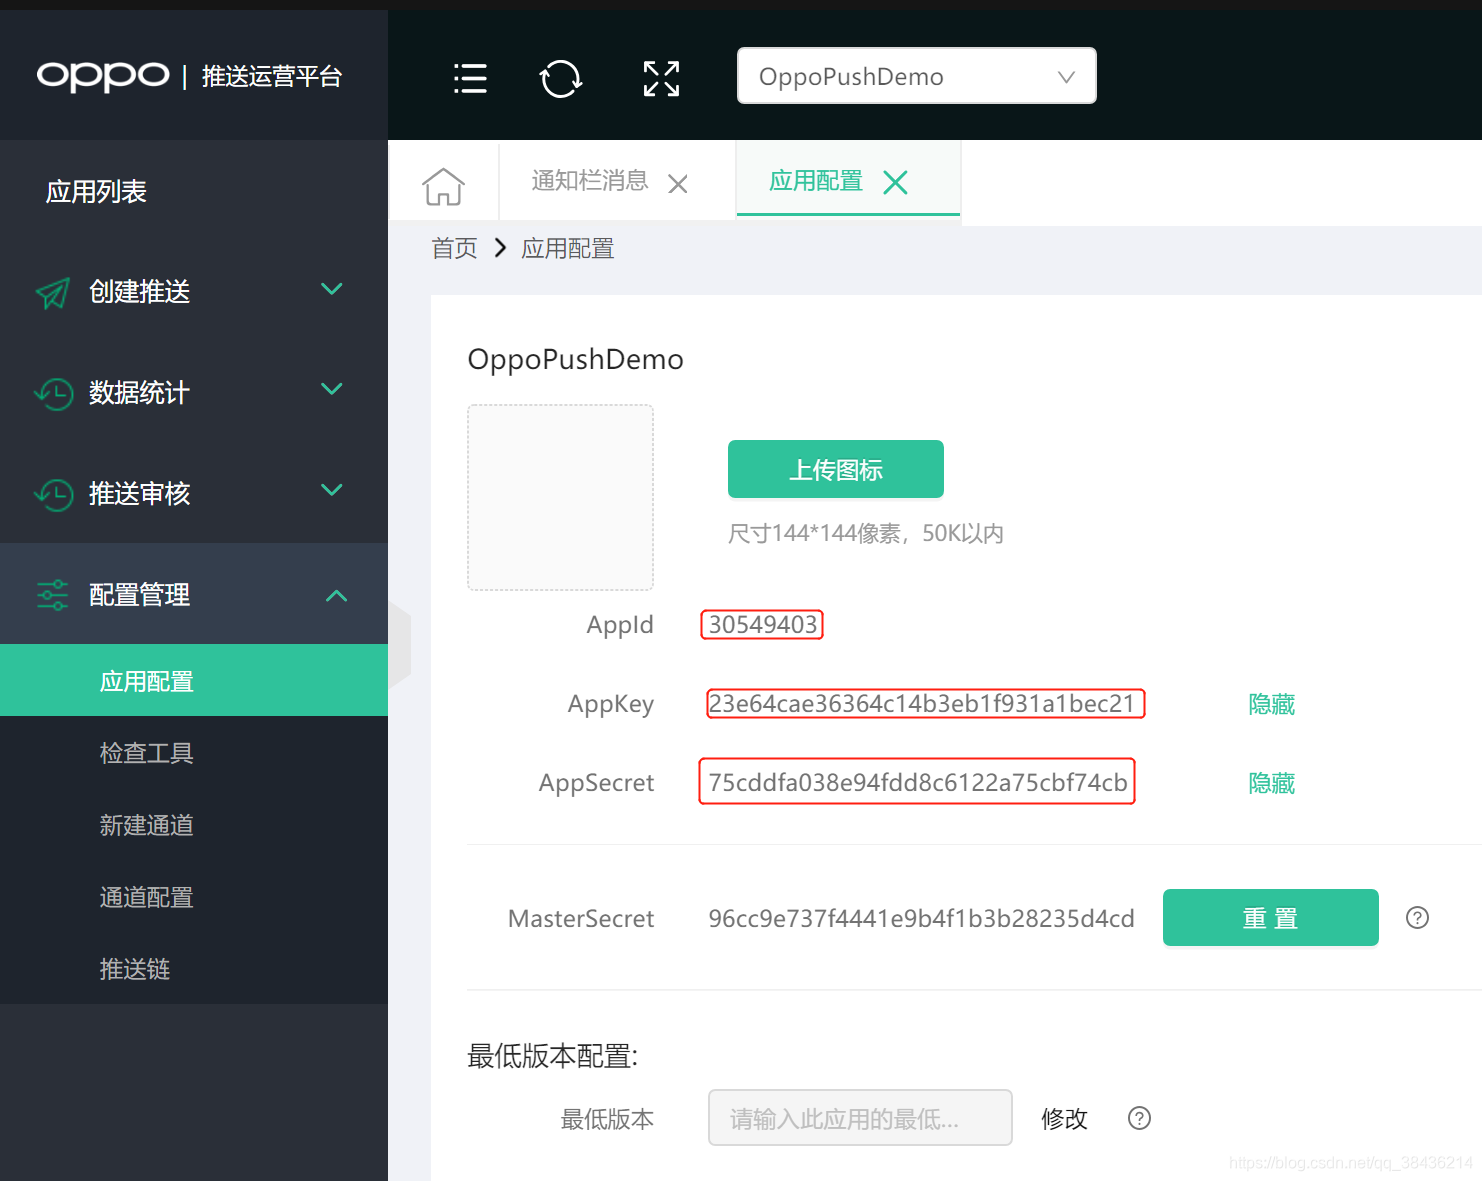Click the AppId value 30549403
The image size is (1482, 1181).
tap(762, 624)
